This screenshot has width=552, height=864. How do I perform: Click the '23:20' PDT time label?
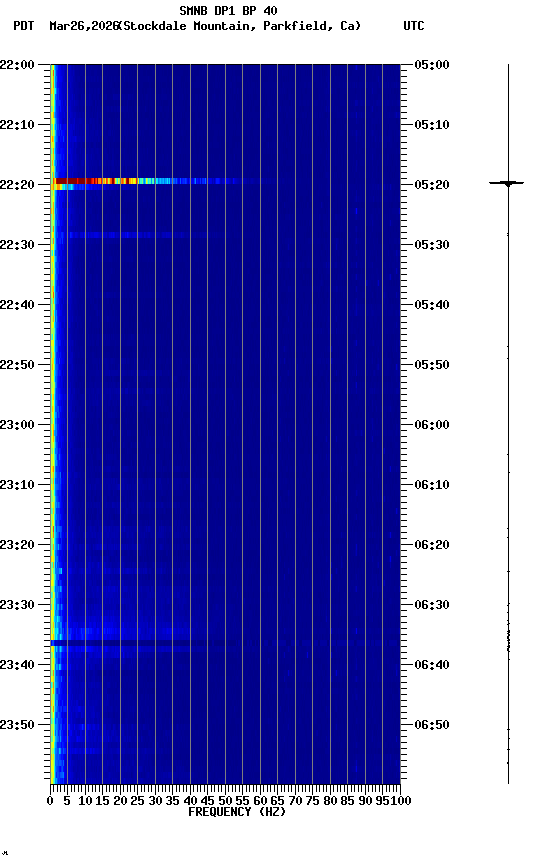(17, 545)
